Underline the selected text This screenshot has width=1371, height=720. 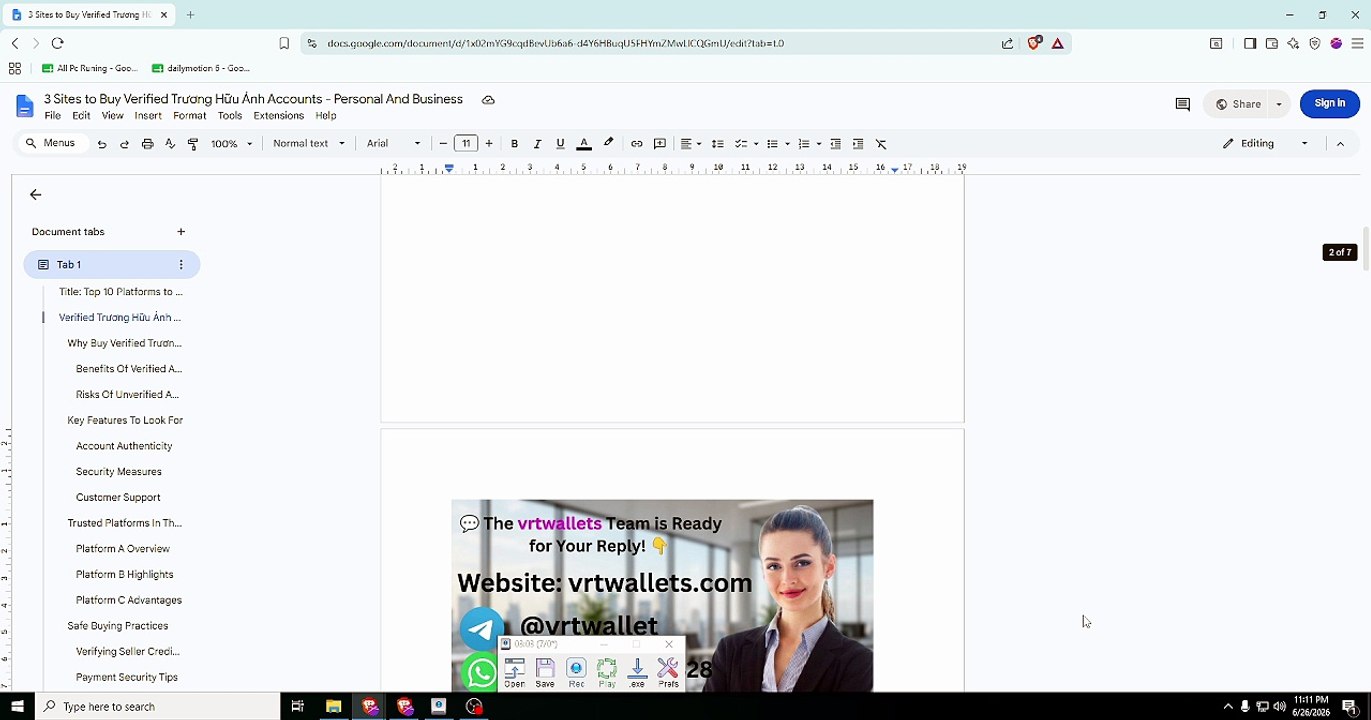pos(560,144)
